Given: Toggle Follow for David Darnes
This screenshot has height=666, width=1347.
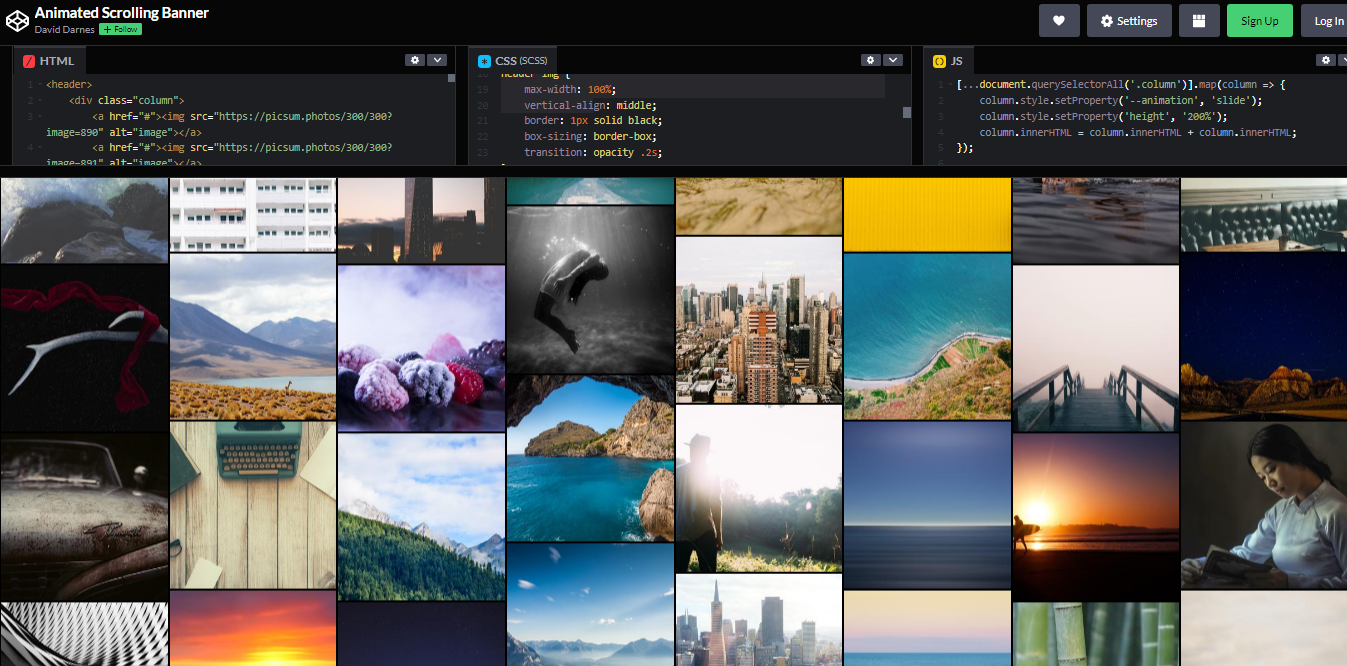Looking at the screenshot, I should pyautogui.click(x=120, y=30).
